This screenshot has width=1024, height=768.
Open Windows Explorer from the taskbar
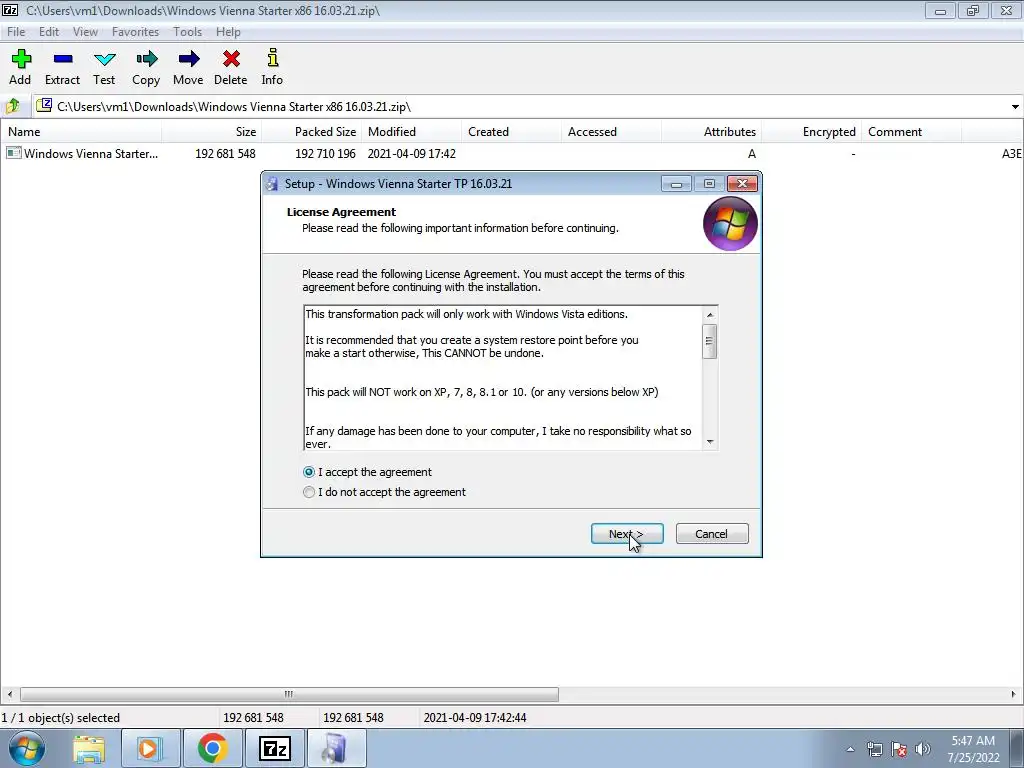pyautogui.click(x=89, y=748)
